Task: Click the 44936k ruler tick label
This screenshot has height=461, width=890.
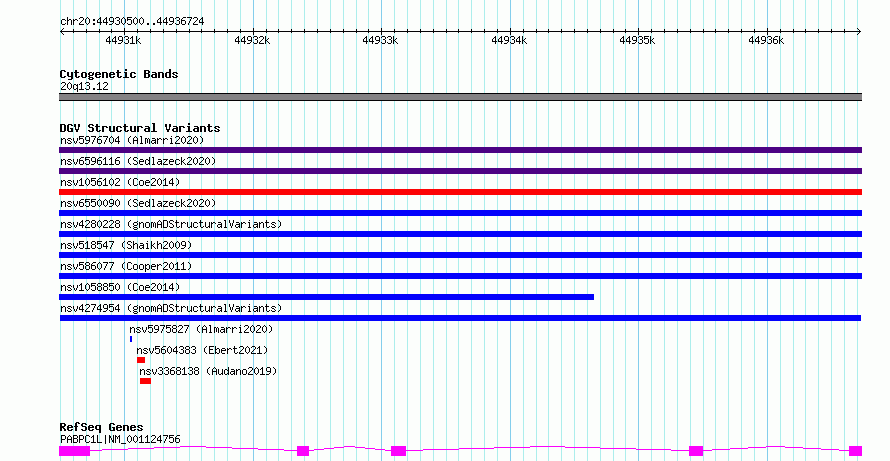Action: [x=766, y=40]
